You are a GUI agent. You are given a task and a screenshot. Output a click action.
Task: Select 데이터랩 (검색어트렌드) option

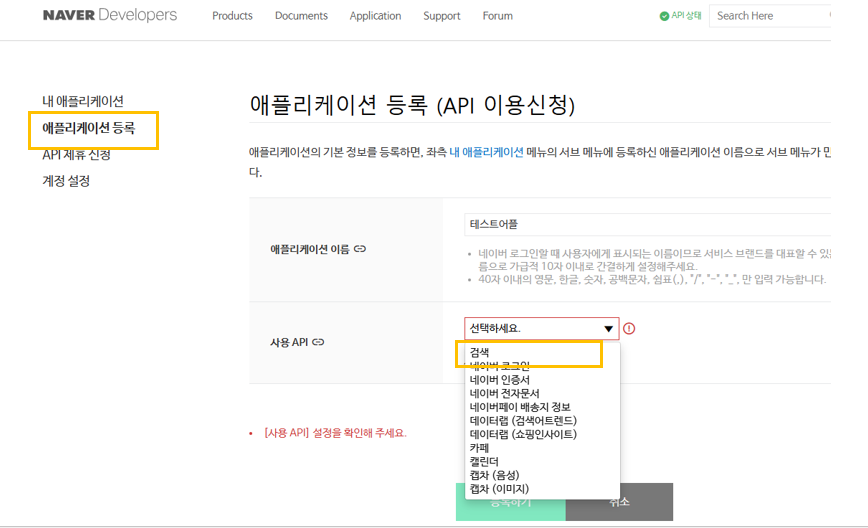tap(542, 421)
